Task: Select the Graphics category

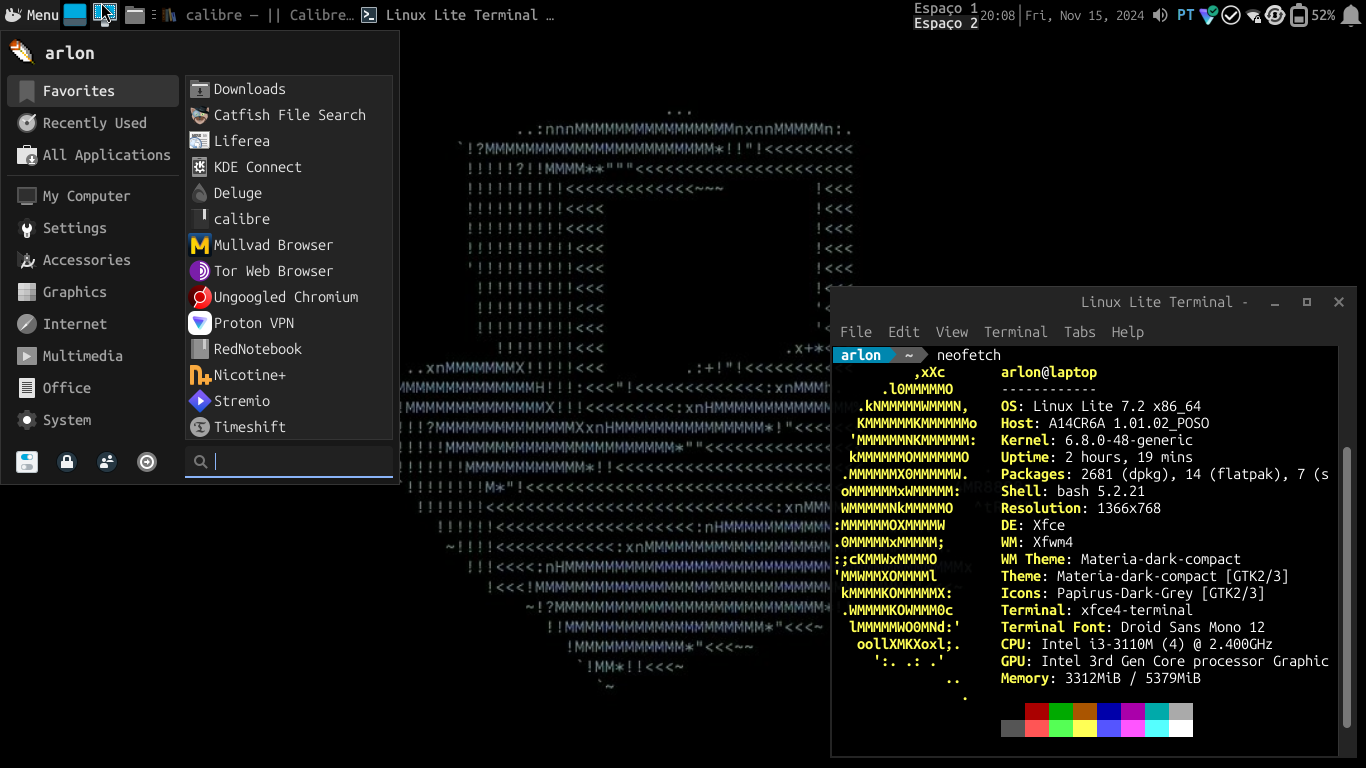Action: point(93,292)
